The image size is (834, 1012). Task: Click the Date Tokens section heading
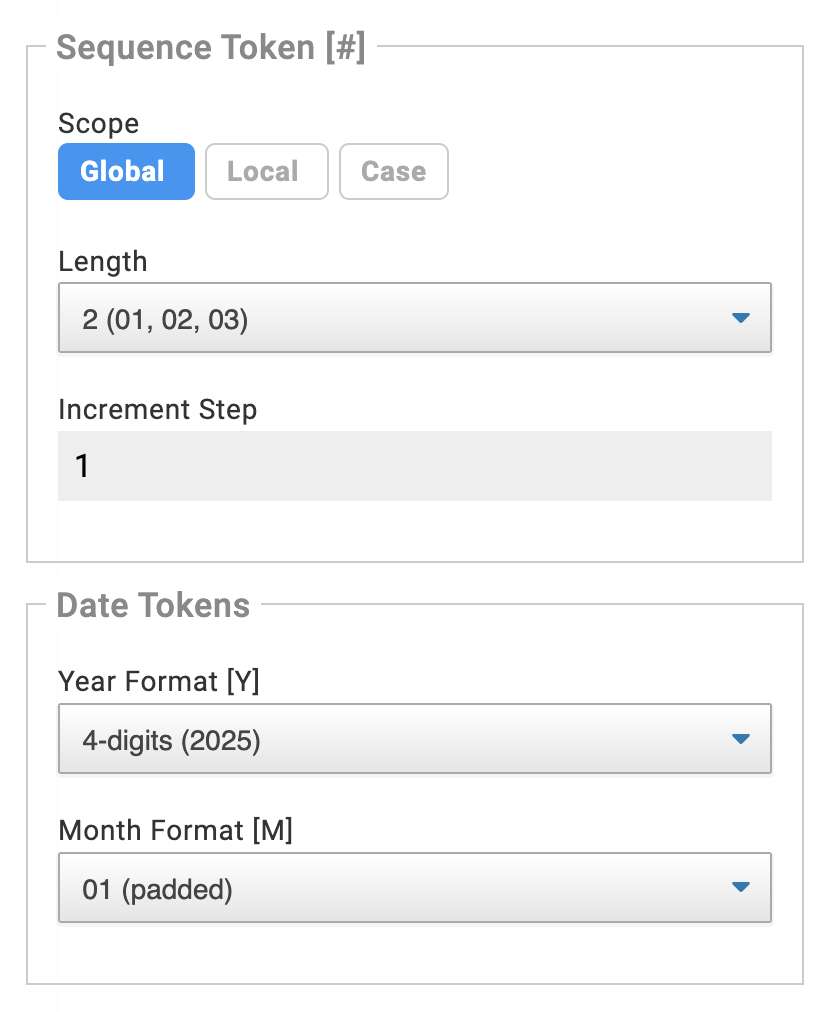click(x=153, y=605)
